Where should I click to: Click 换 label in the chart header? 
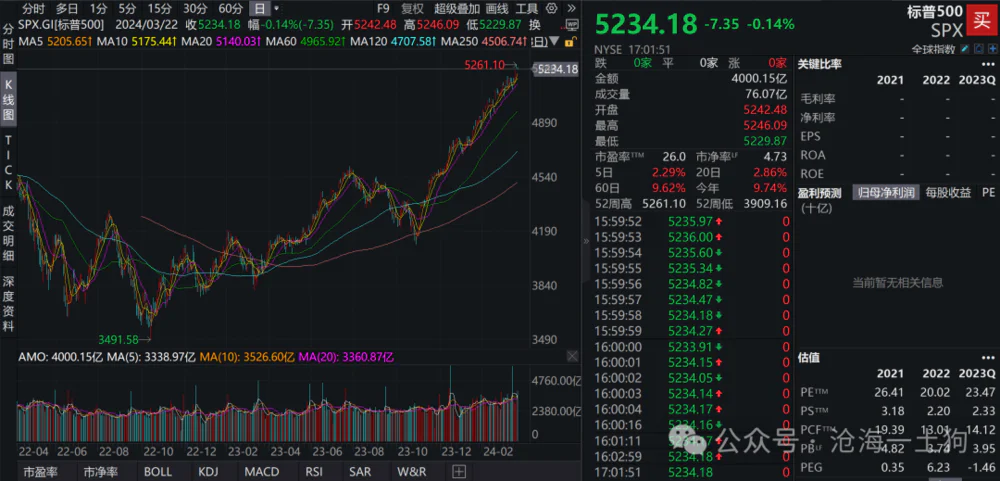click(536, 26)
